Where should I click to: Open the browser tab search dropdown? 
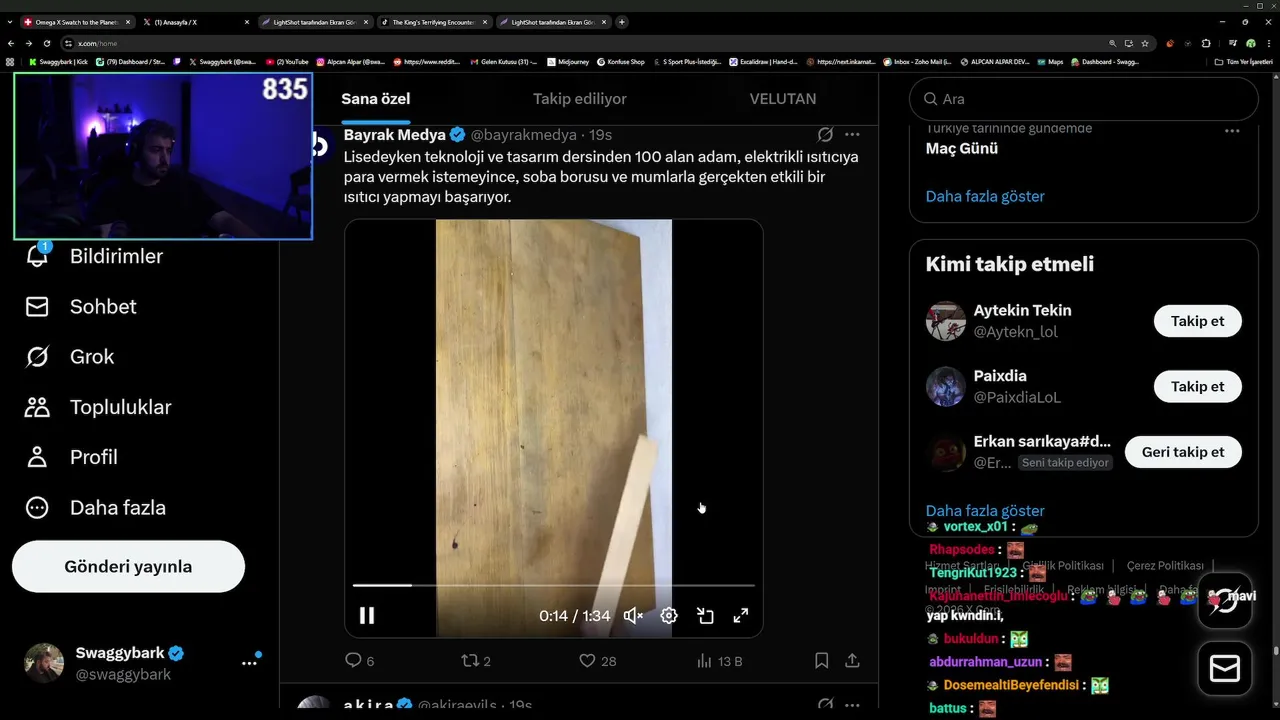coord(9,22)
